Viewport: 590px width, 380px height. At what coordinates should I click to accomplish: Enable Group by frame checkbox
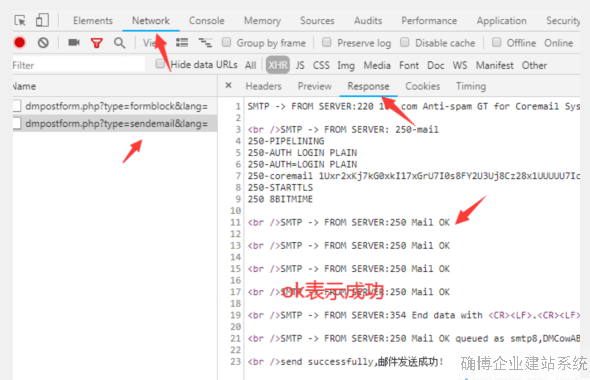click(x=226, y=42)
